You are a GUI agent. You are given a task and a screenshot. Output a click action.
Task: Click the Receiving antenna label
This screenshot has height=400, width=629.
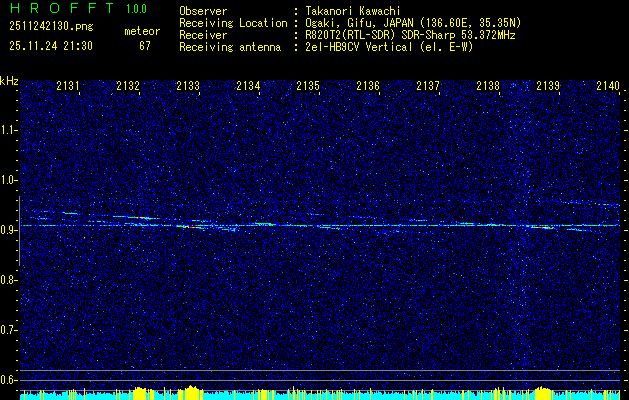pyautogui.click(x=230, y=47)
